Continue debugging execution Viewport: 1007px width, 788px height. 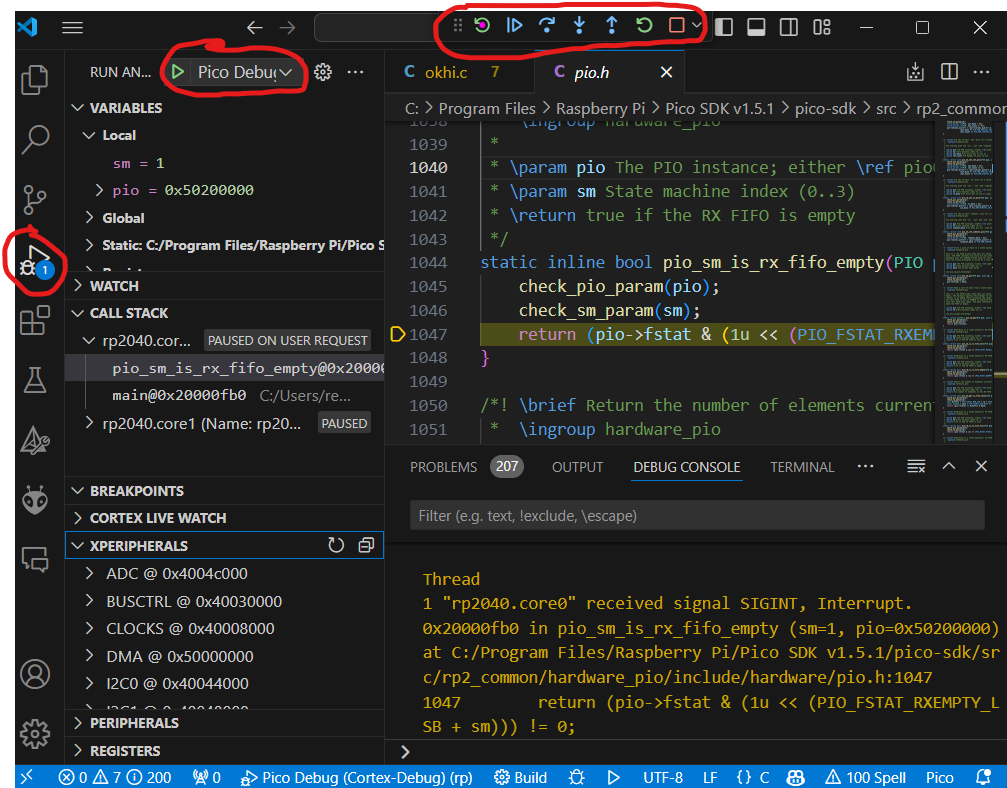coord(514,26)
